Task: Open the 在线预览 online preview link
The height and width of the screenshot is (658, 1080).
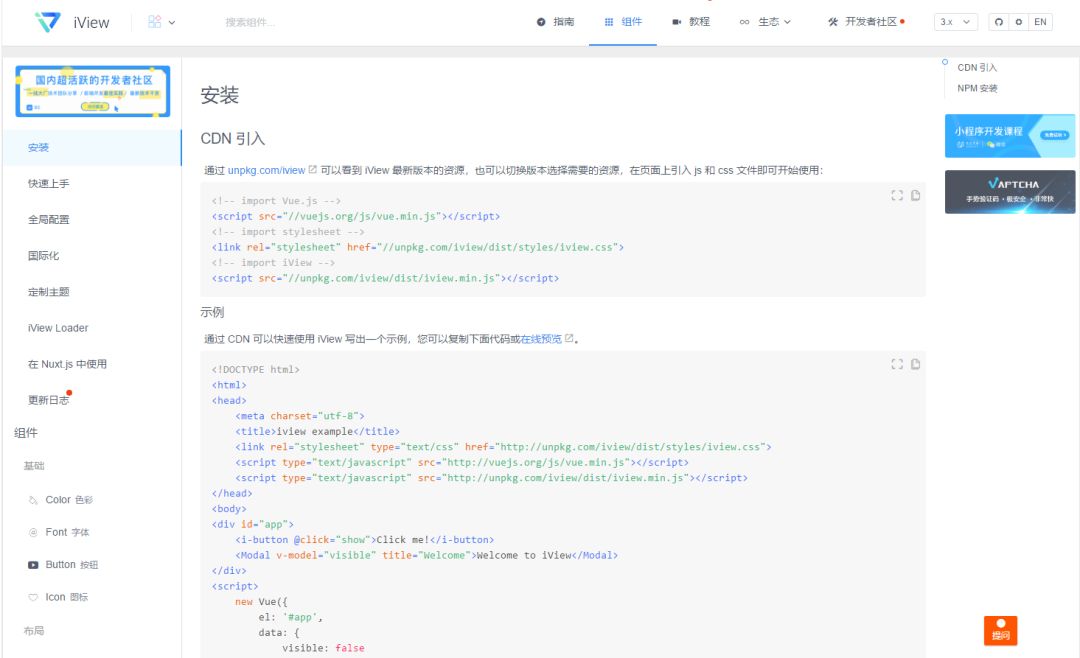Action: [x=541, y=339]
